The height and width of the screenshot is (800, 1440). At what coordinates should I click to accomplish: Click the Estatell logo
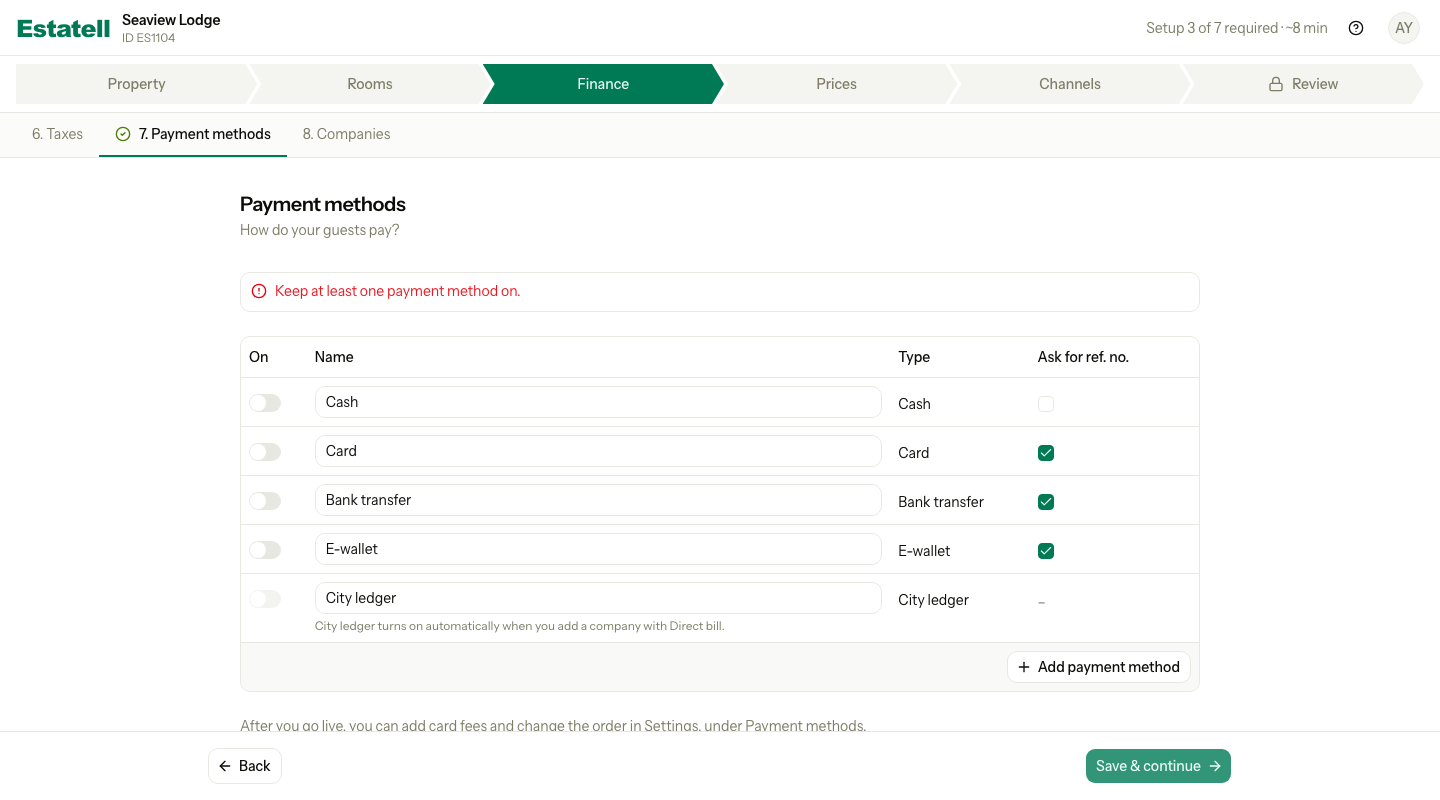(x=64, y=29)
